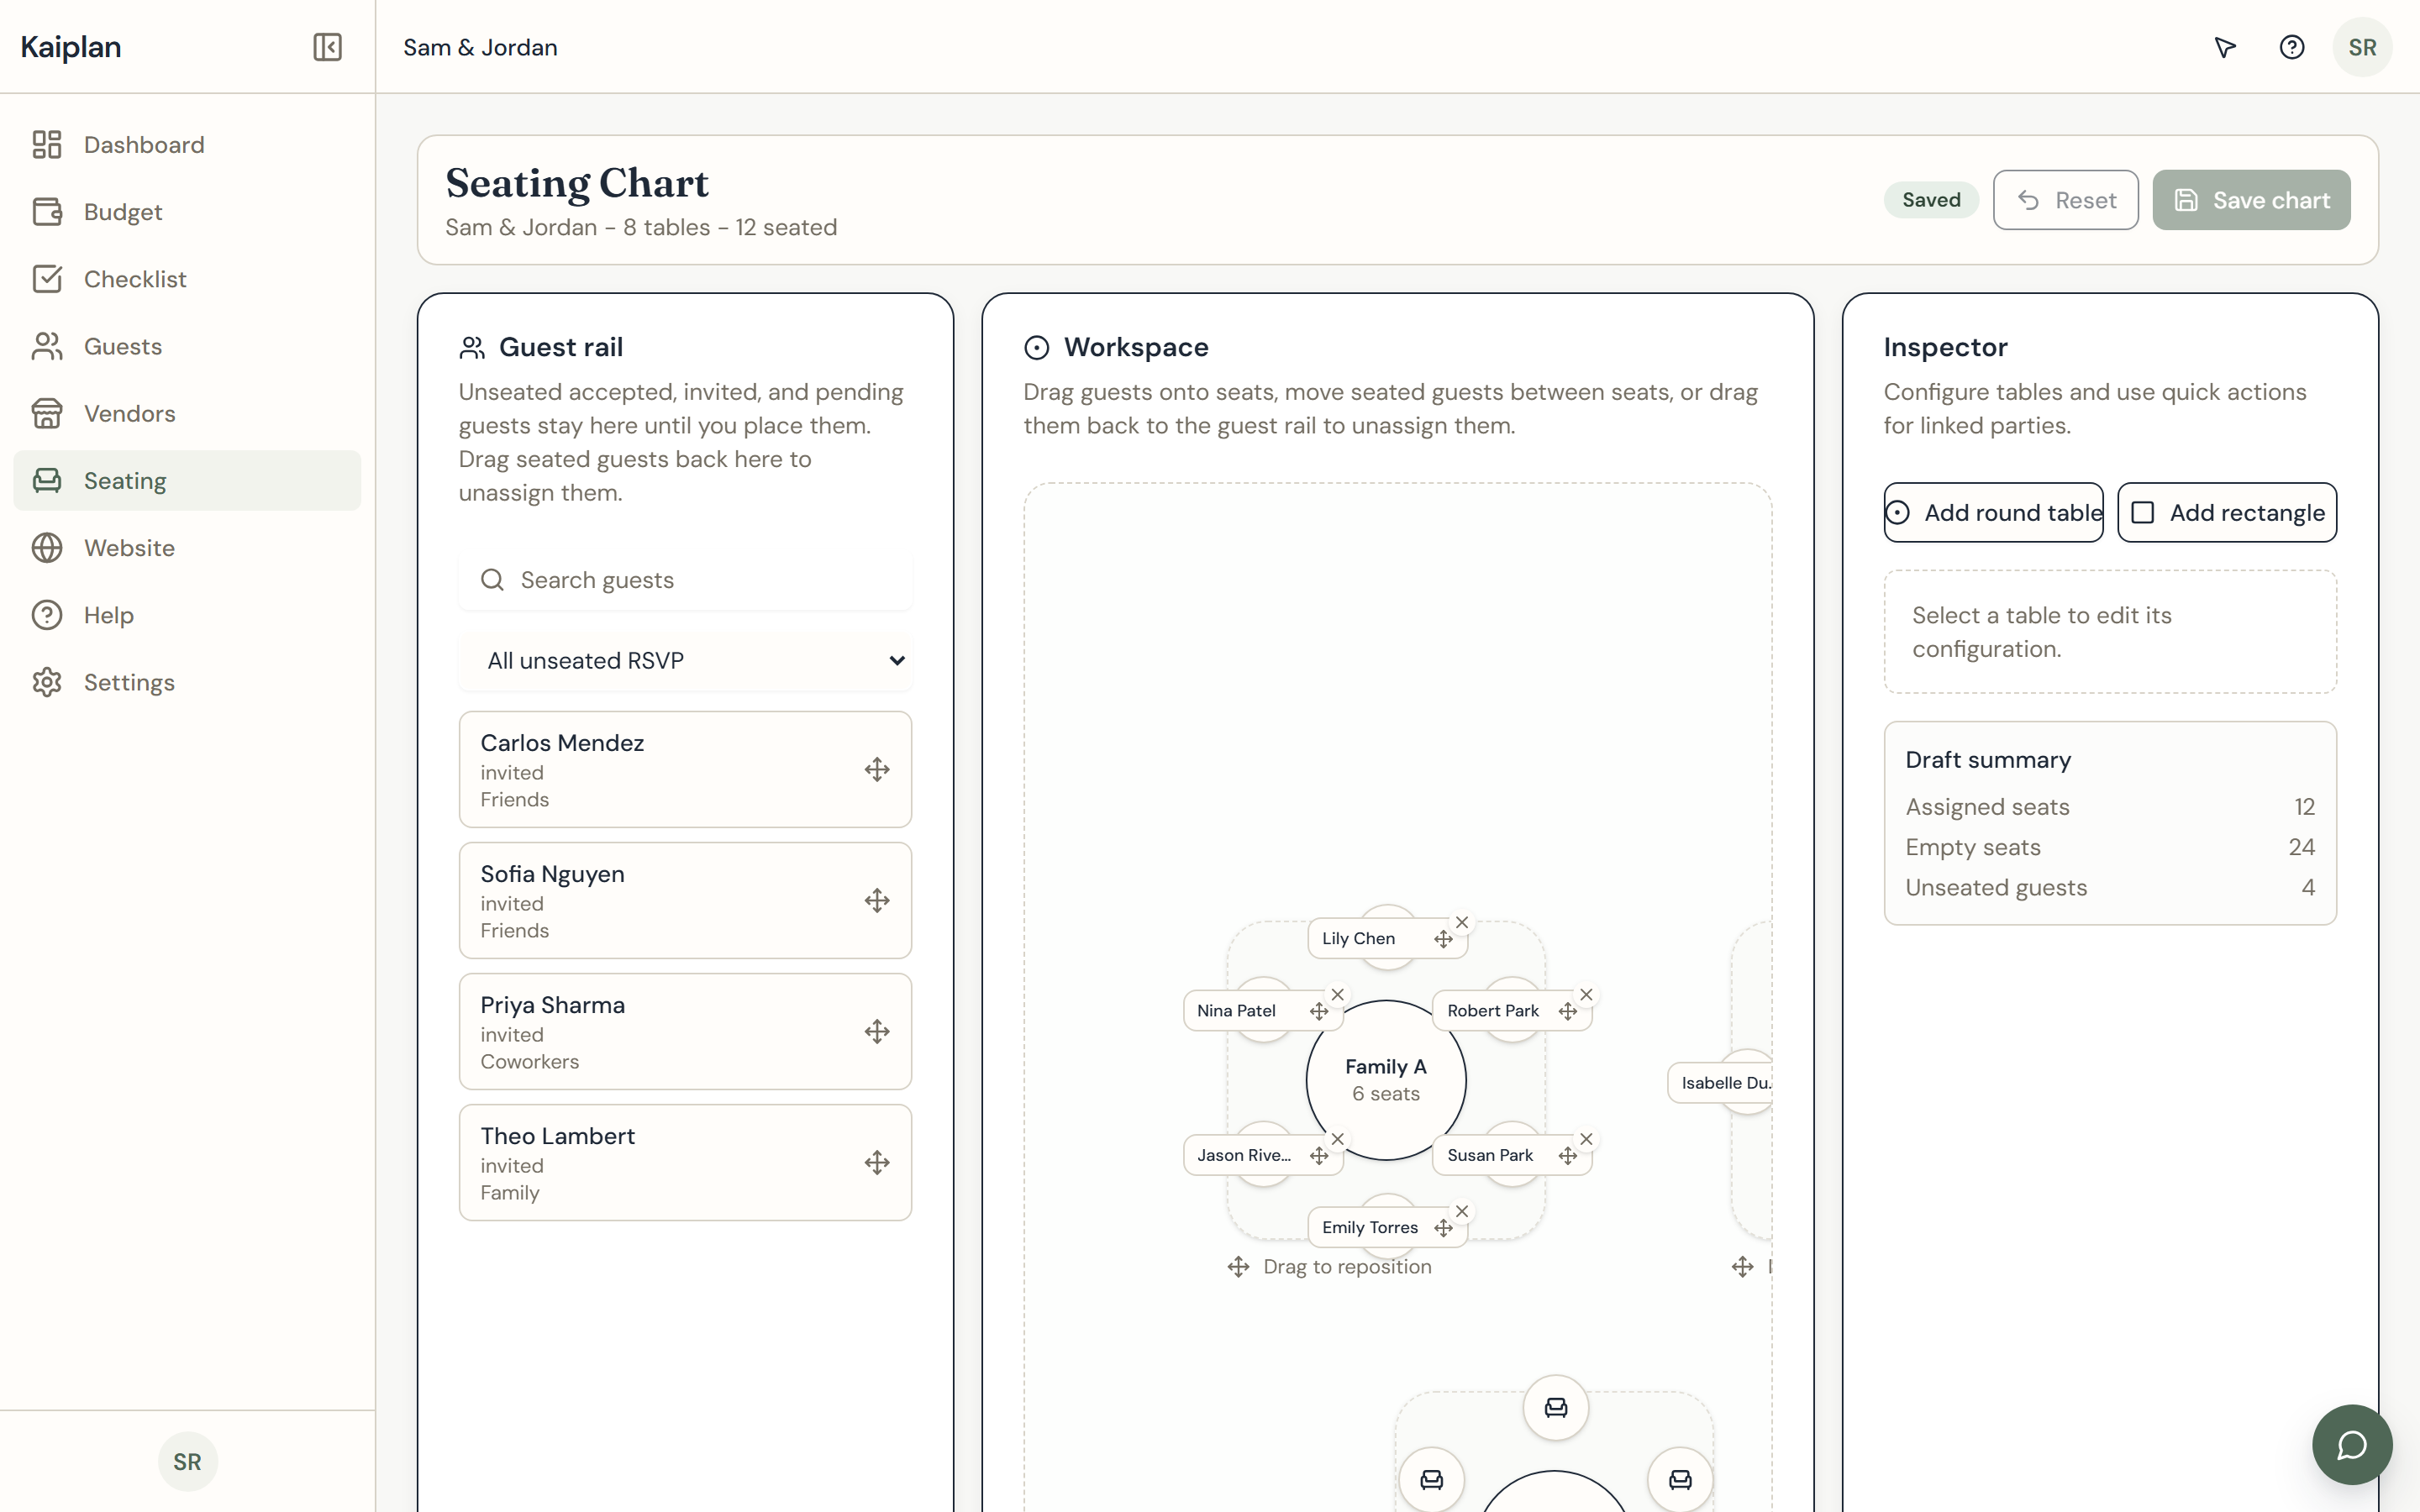
Task: Click the Saved status badge
Action: [x=1931, y=200]
